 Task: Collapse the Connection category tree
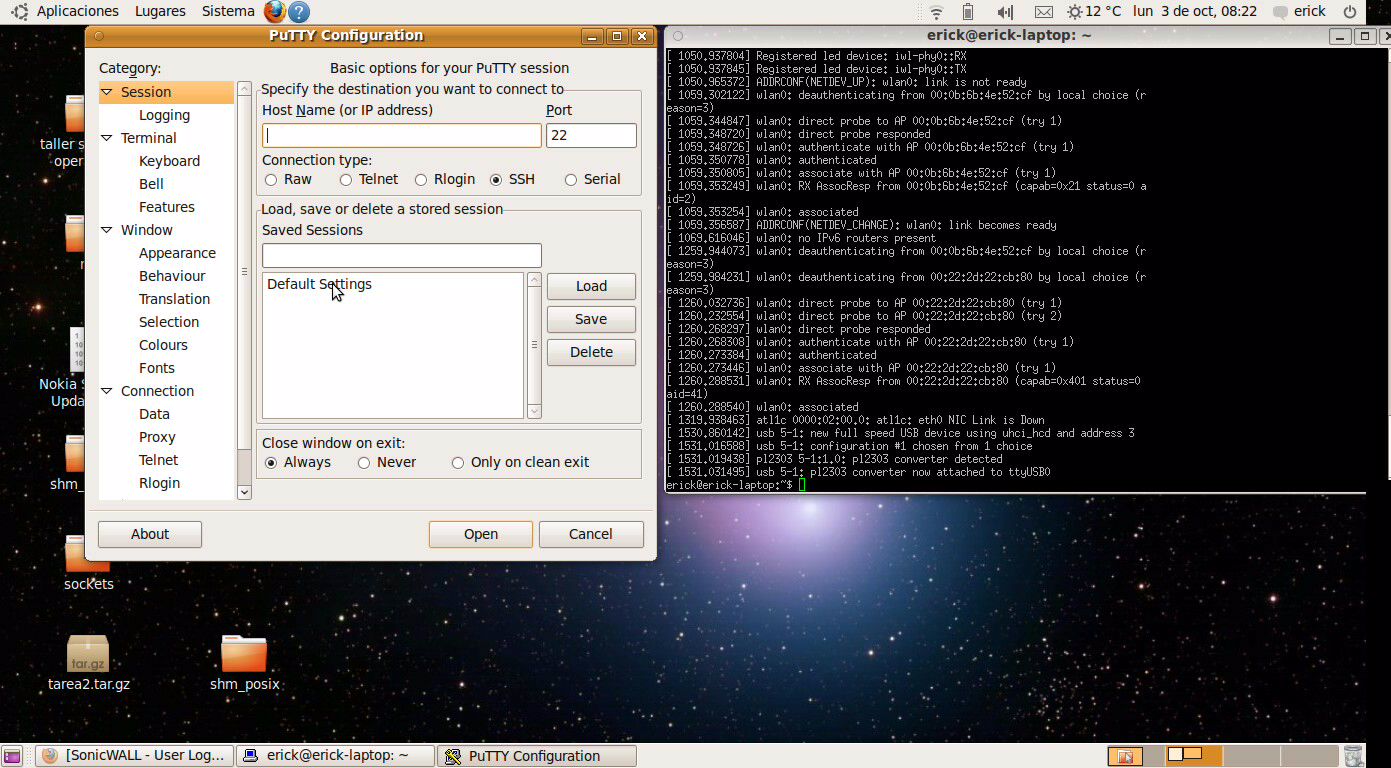tap(107, 390)
